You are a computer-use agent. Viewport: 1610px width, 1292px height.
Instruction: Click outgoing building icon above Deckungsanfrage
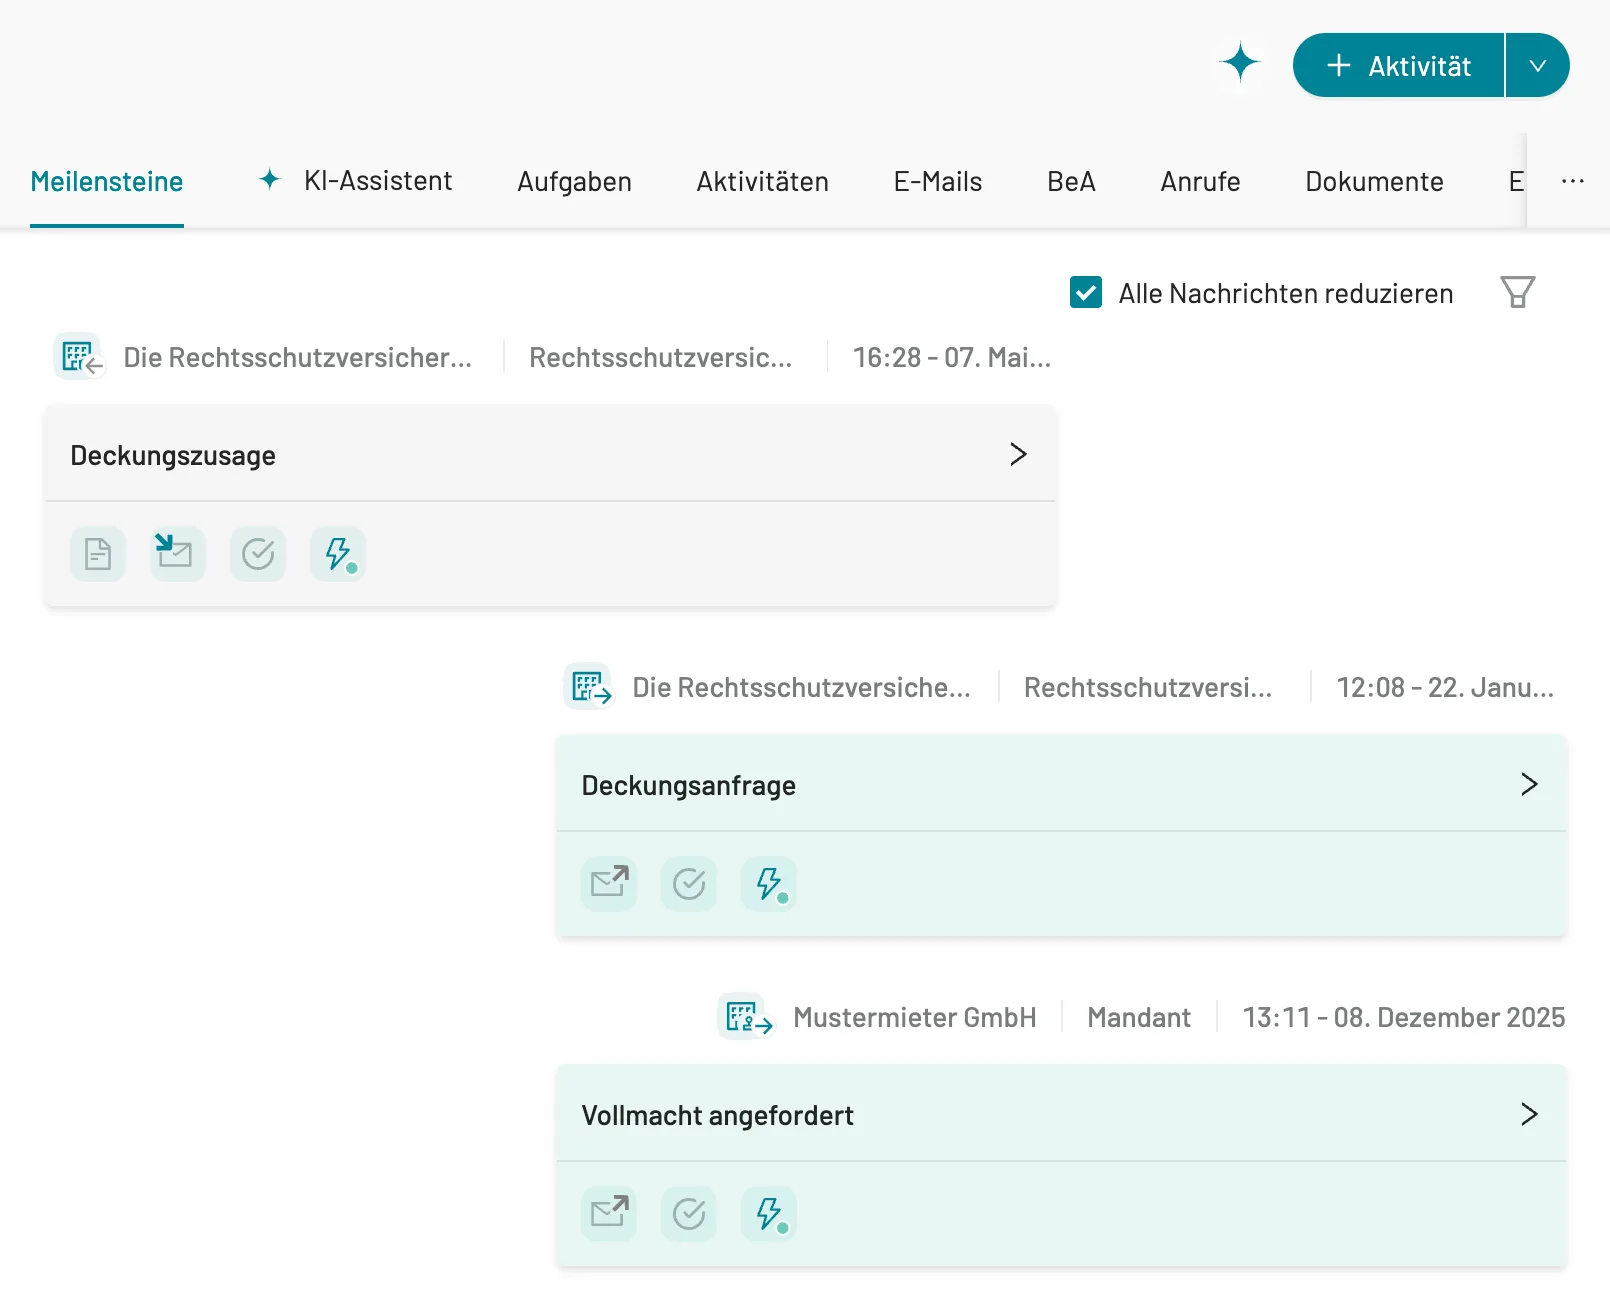590,687
